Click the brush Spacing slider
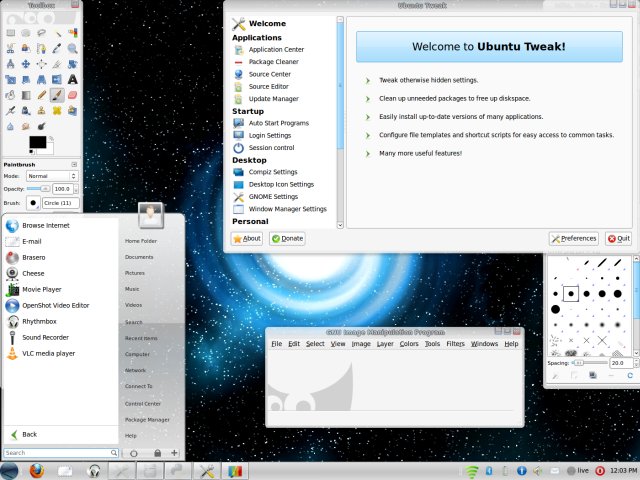Image resolution: width=640 pixels, height=480 pixels. pos(588,363)
